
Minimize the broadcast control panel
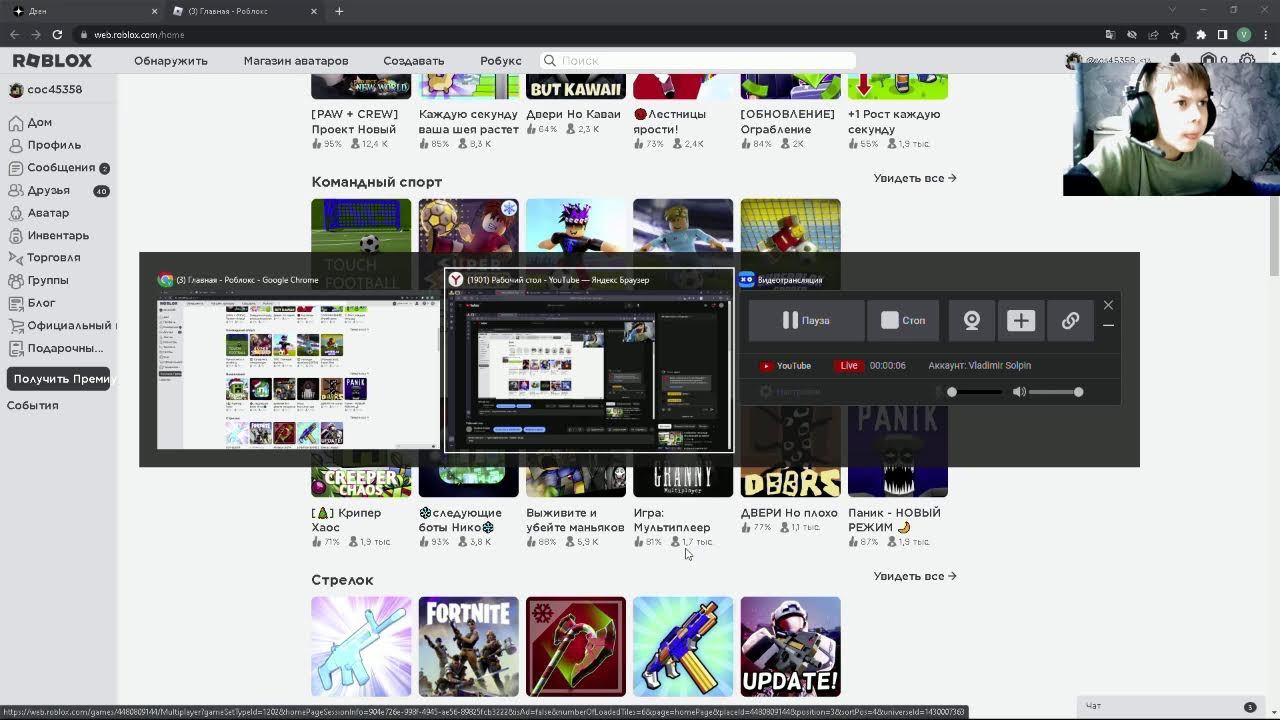click(1108, 326)
